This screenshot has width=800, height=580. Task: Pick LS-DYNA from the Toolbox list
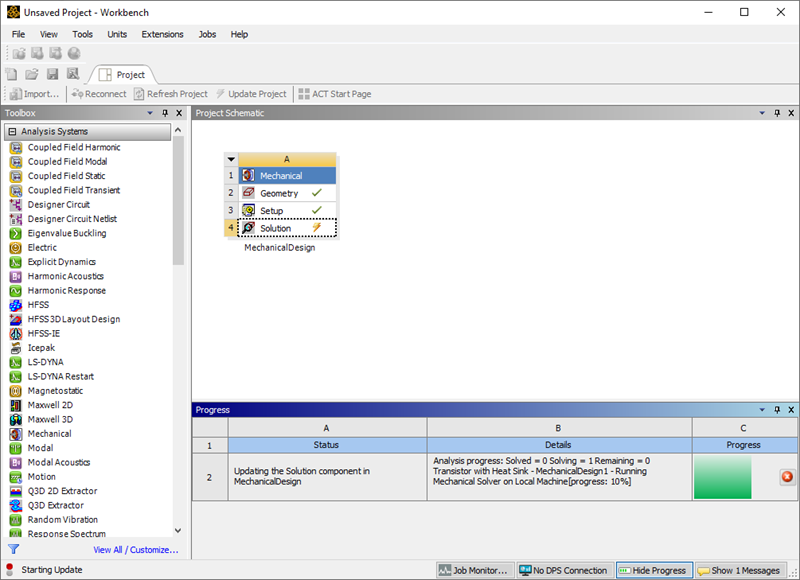(x=47, y=362)
